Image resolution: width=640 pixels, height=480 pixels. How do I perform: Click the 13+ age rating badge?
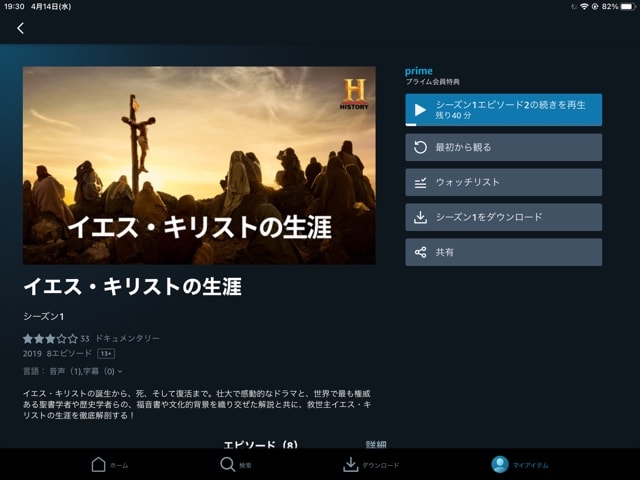point(106,353)
